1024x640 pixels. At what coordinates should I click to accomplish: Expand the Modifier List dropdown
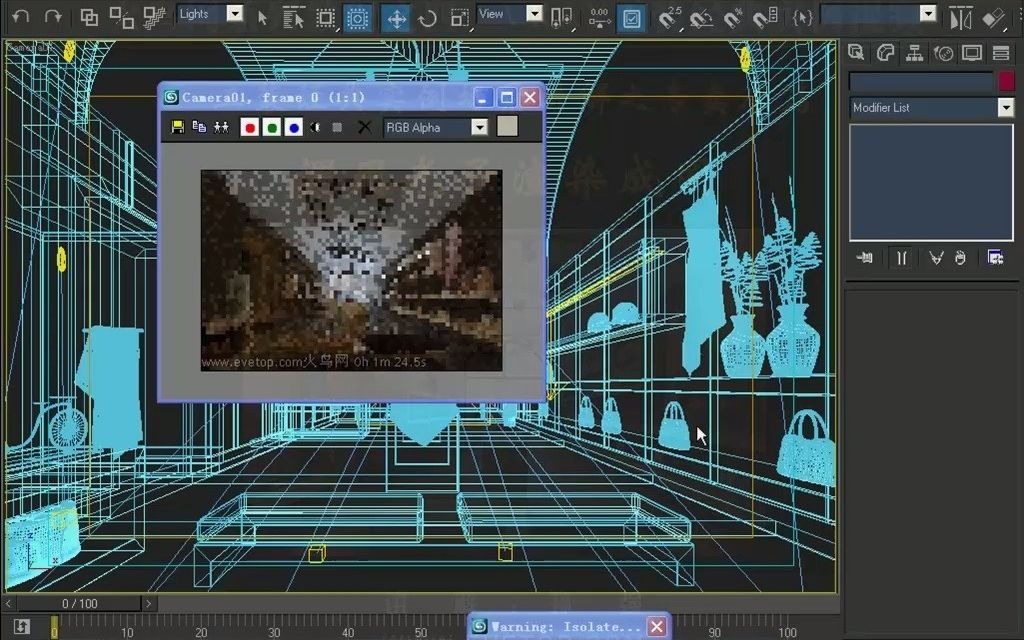1007,107
